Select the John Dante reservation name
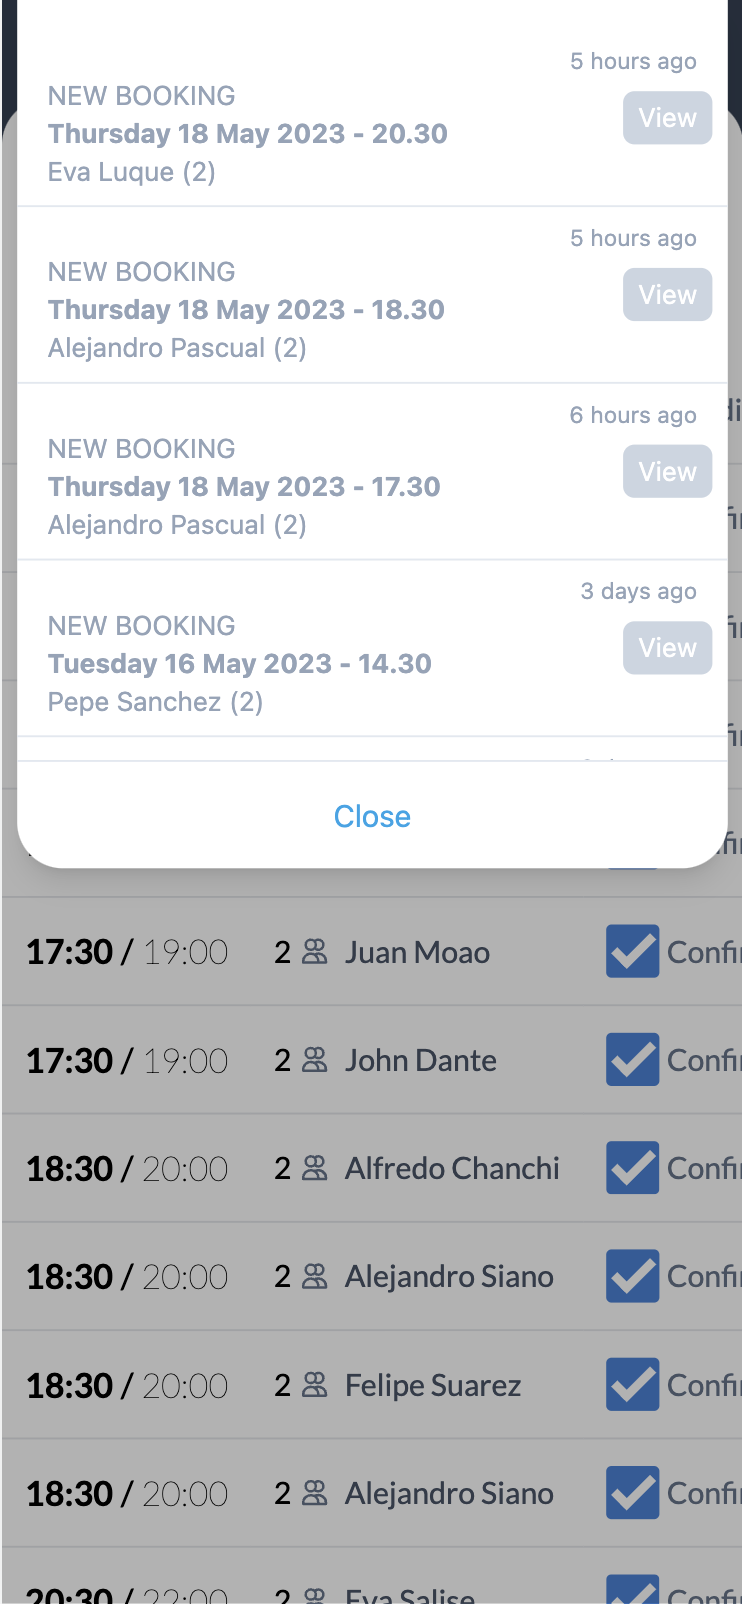This screenshot has height=1604, width=742. click(420, 1060)
